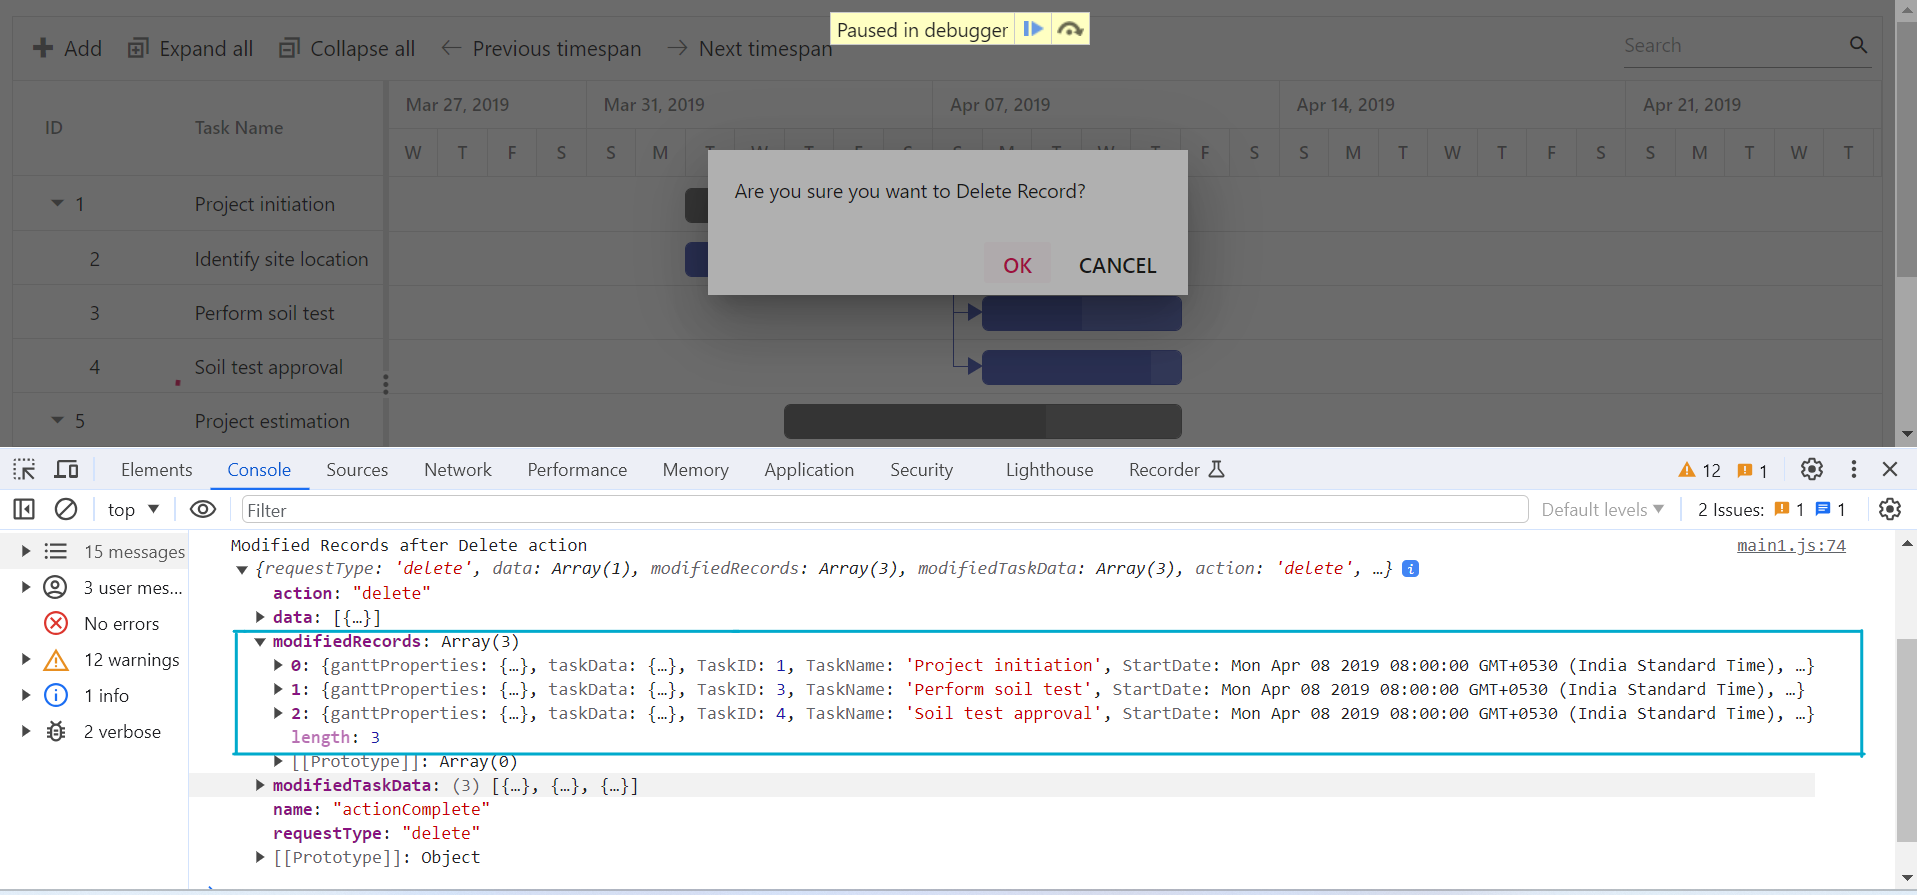Collapse the Project initiation gantt row

click(57, 204)
